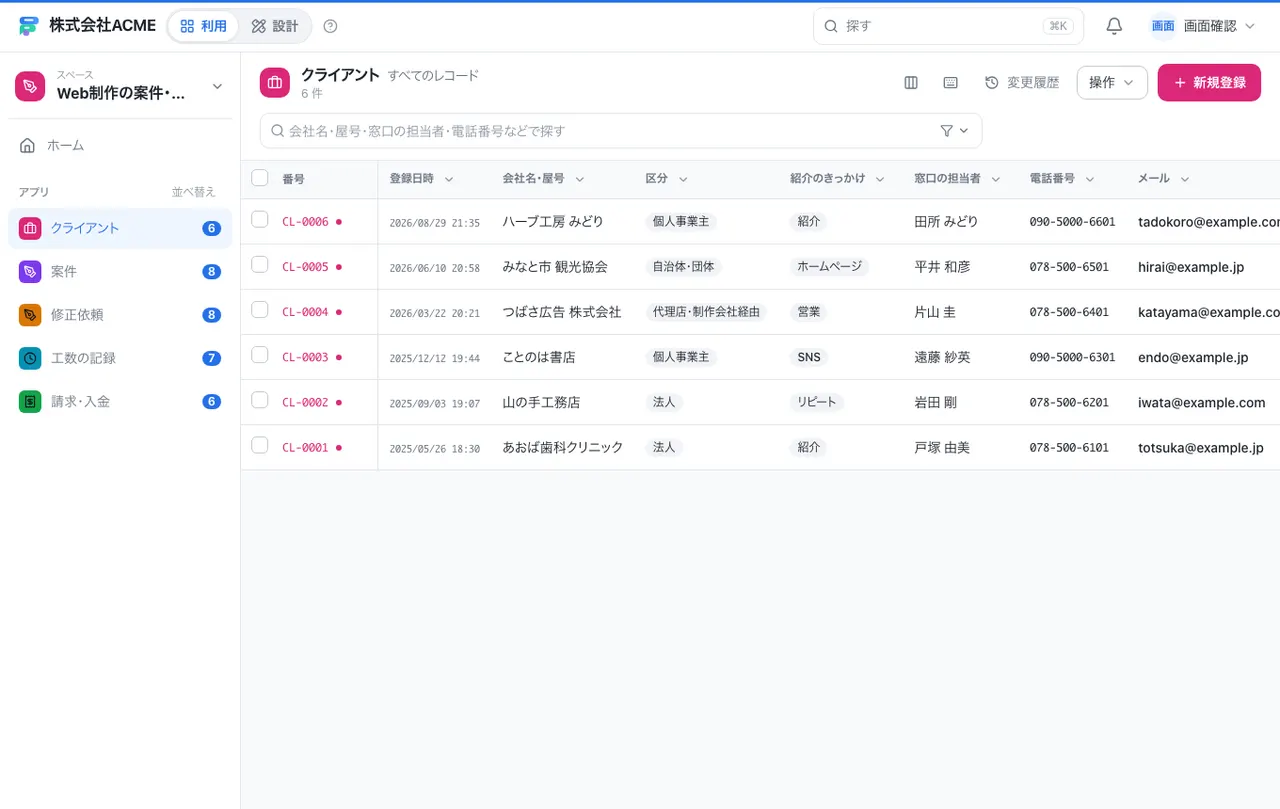
Task: Go to ホーム in sidebar
Action: (x=120, y=145)
